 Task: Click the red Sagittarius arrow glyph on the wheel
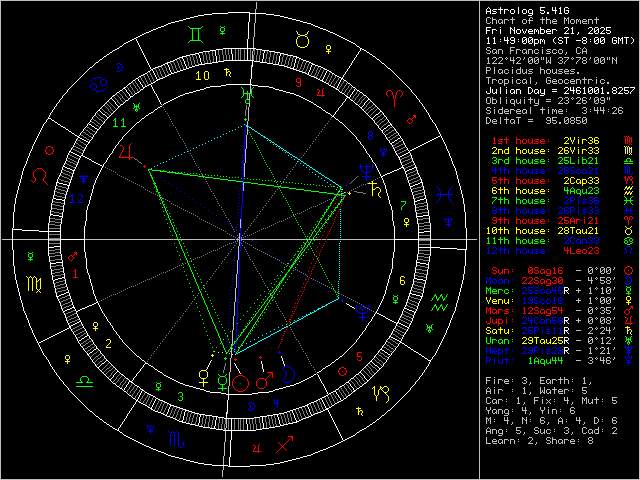284,444
